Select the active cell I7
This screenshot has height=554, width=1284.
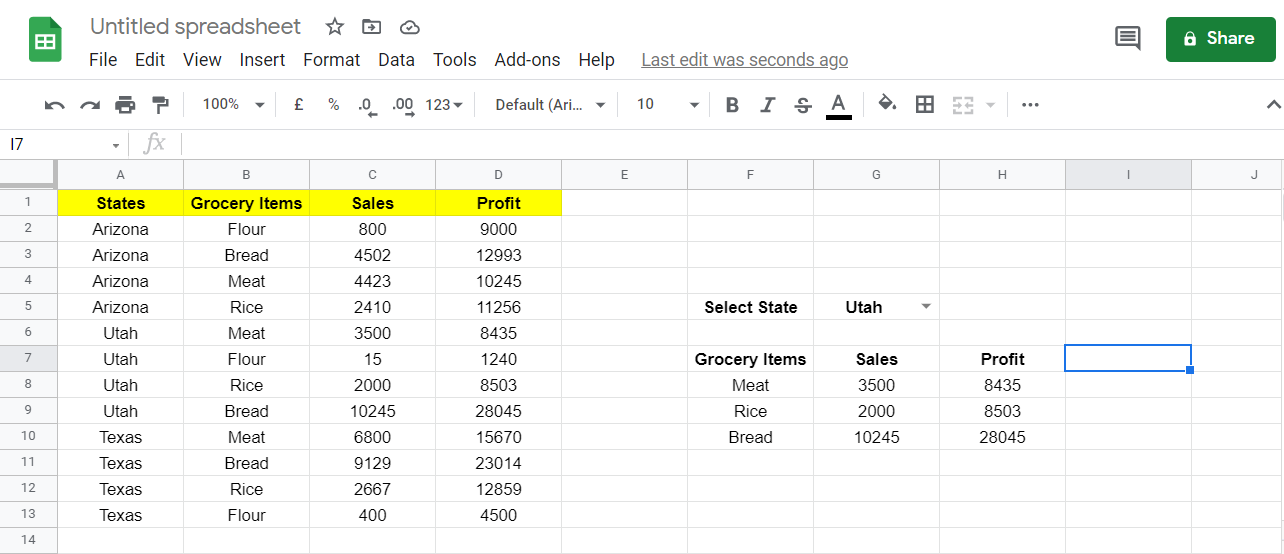(x=1128, y=358)
